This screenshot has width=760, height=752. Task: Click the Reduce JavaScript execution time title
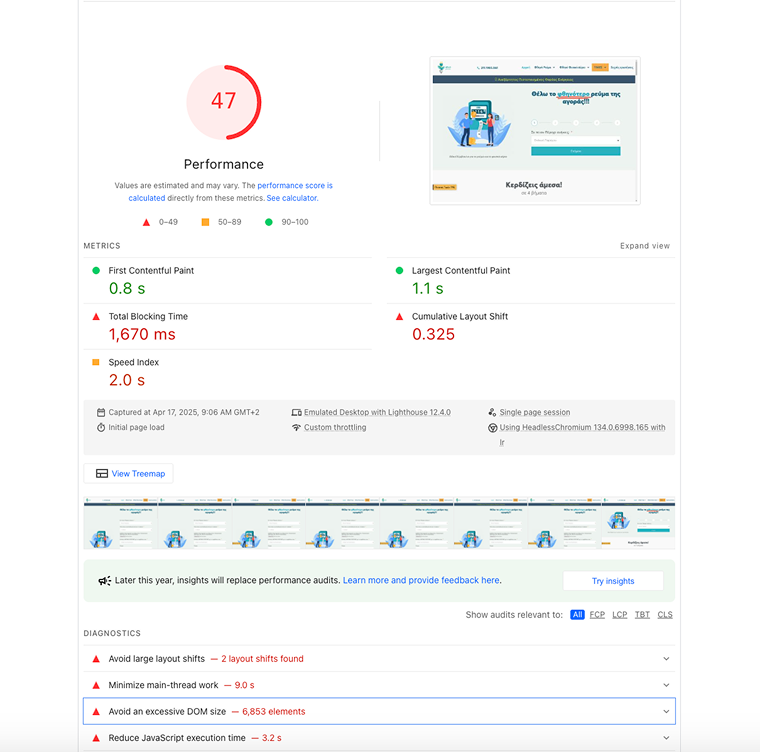point(177,738)
